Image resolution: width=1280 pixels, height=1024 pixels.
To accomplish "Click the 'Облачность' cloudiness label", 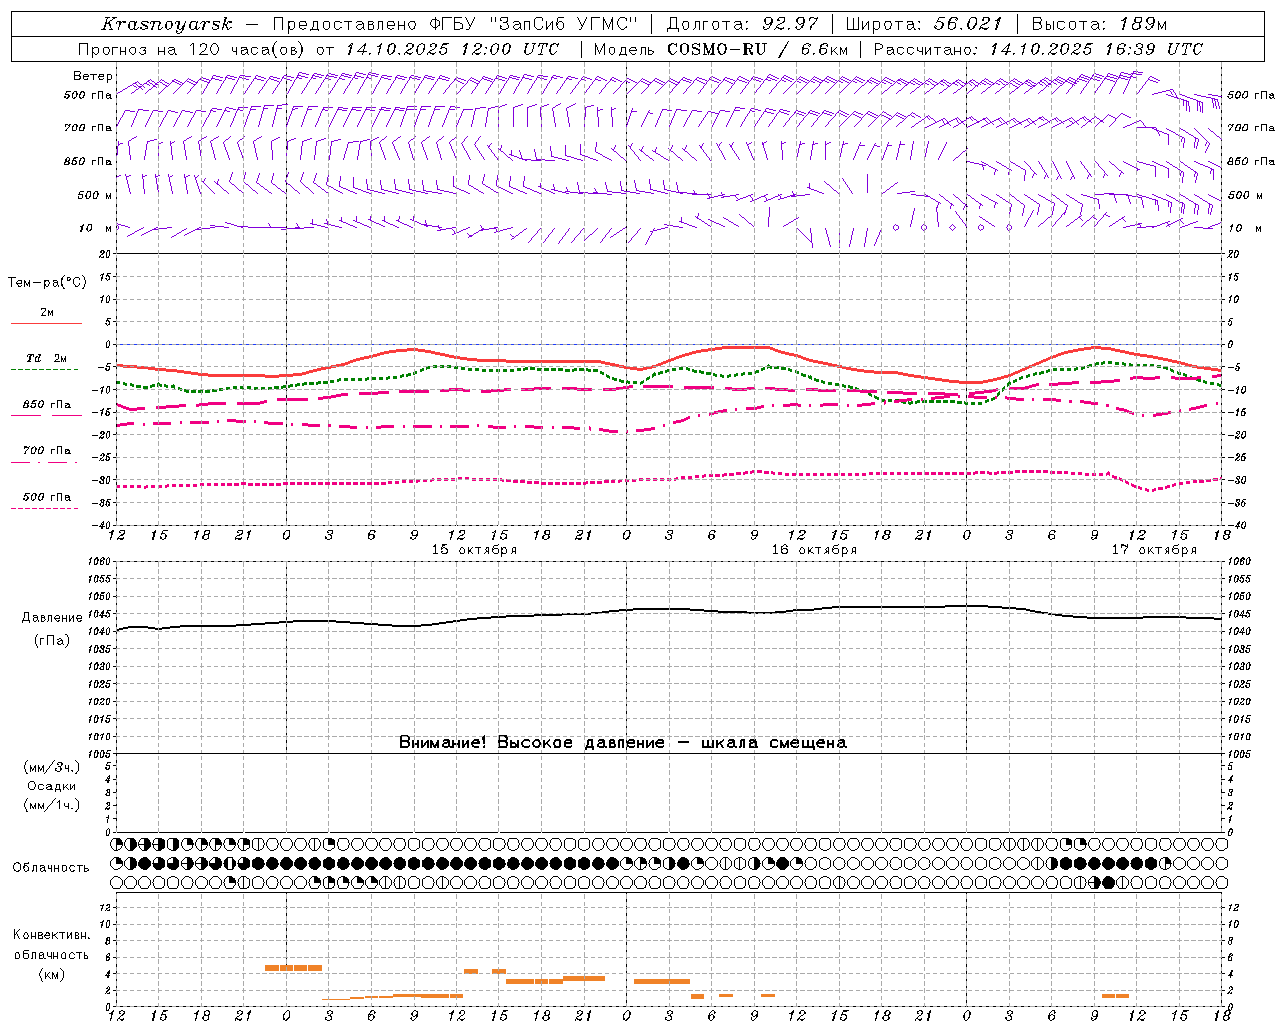I will tap(51, 867).
